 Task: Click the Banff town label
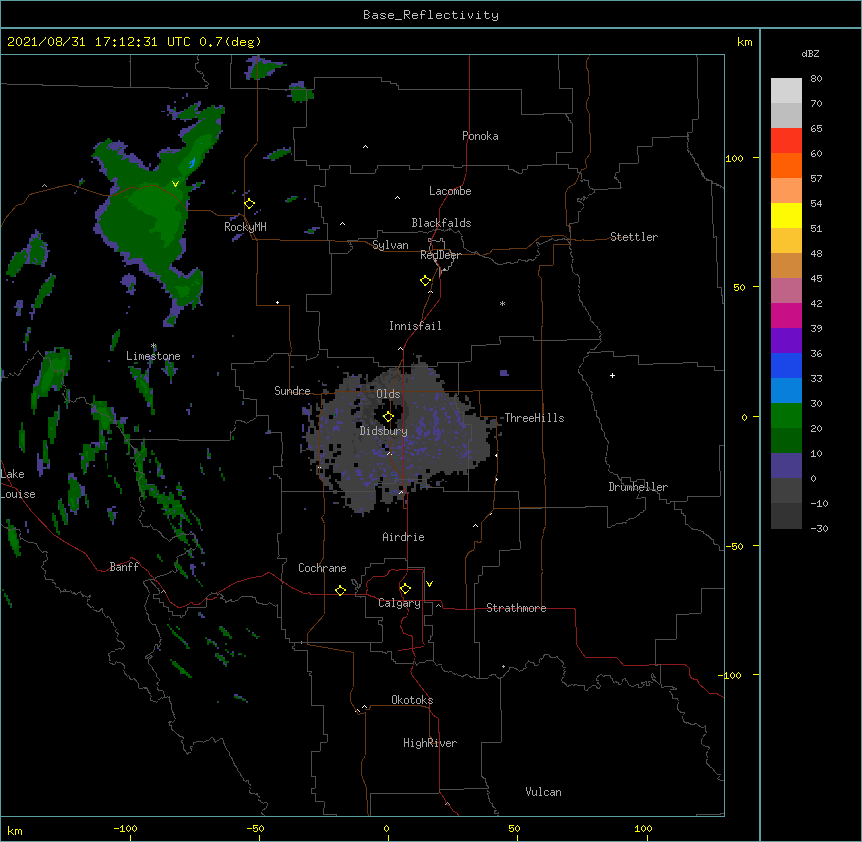pos(124,567)
